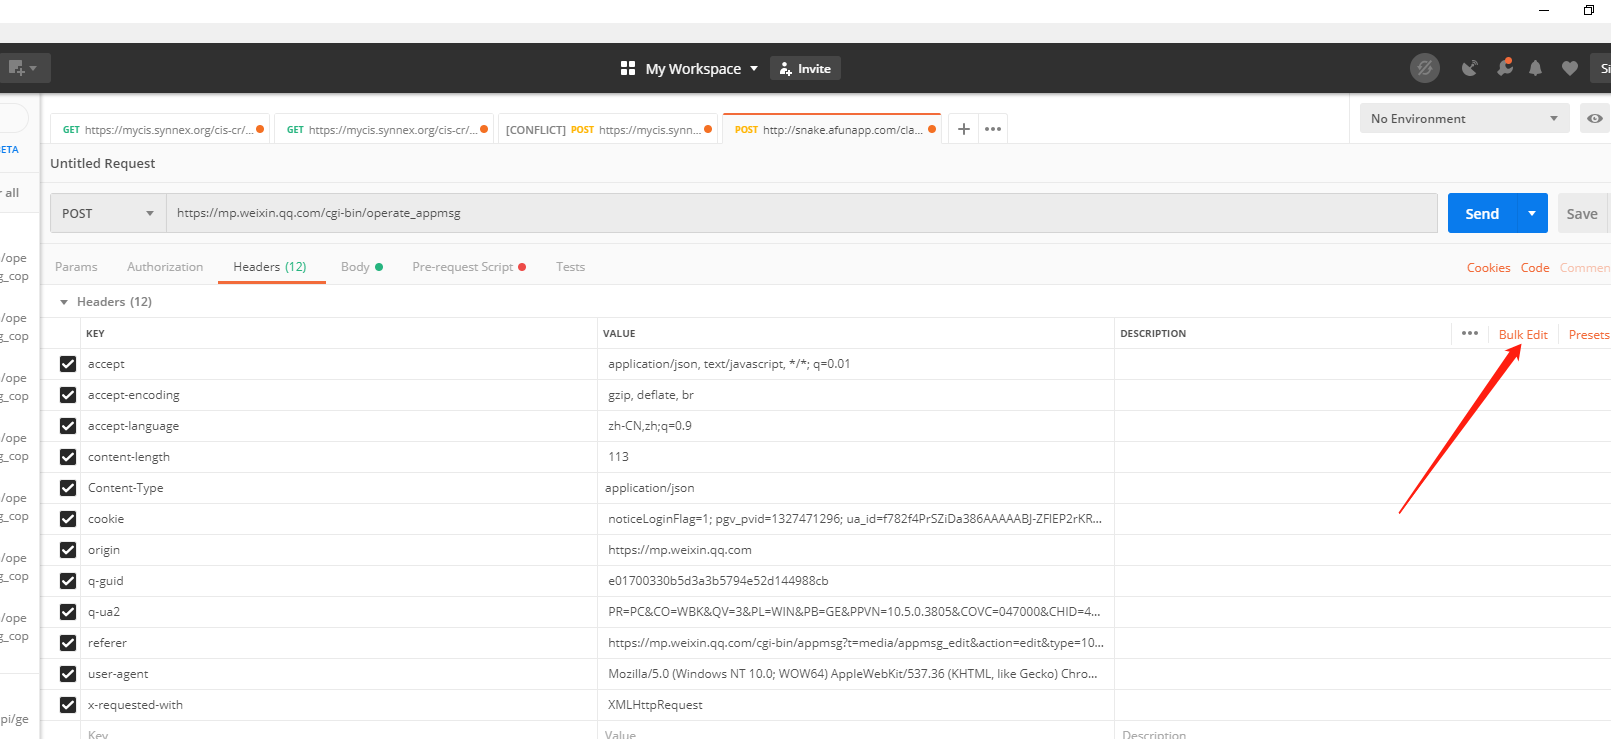Uncheck the cookie header checkbox
Screen dimensions: 1611x739
click(68, 519)
